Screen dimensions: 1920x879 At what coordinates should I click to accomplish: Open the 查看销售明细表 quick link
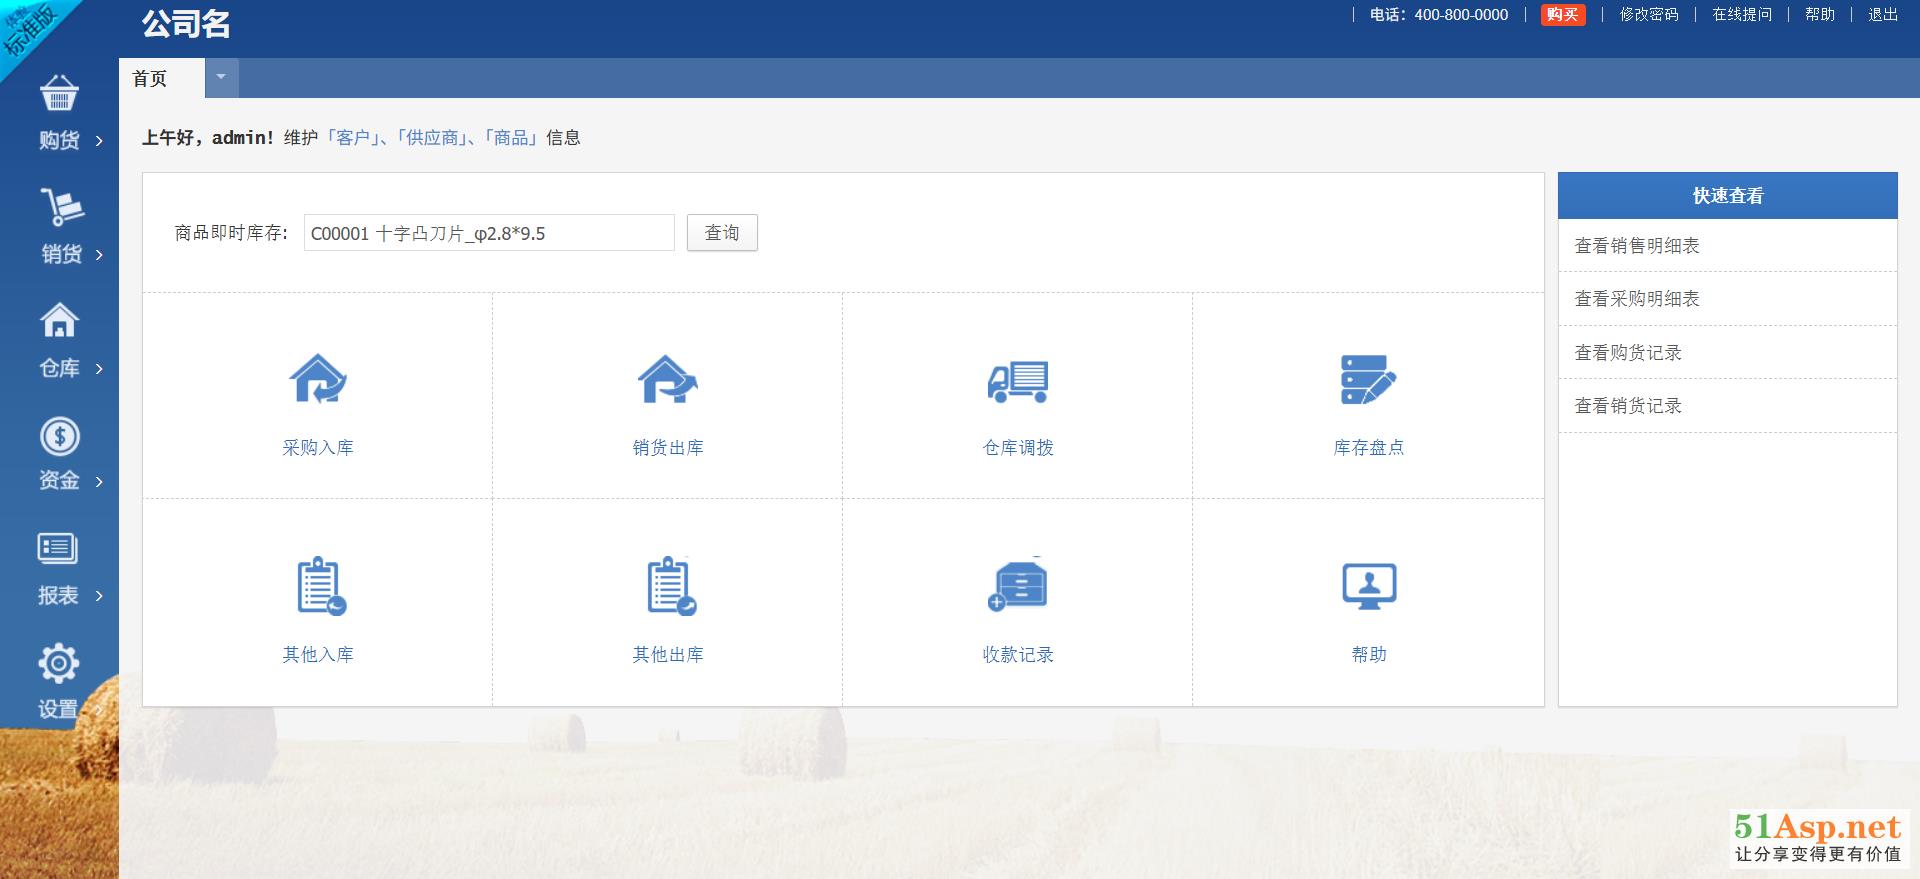tap(1636, 246)
